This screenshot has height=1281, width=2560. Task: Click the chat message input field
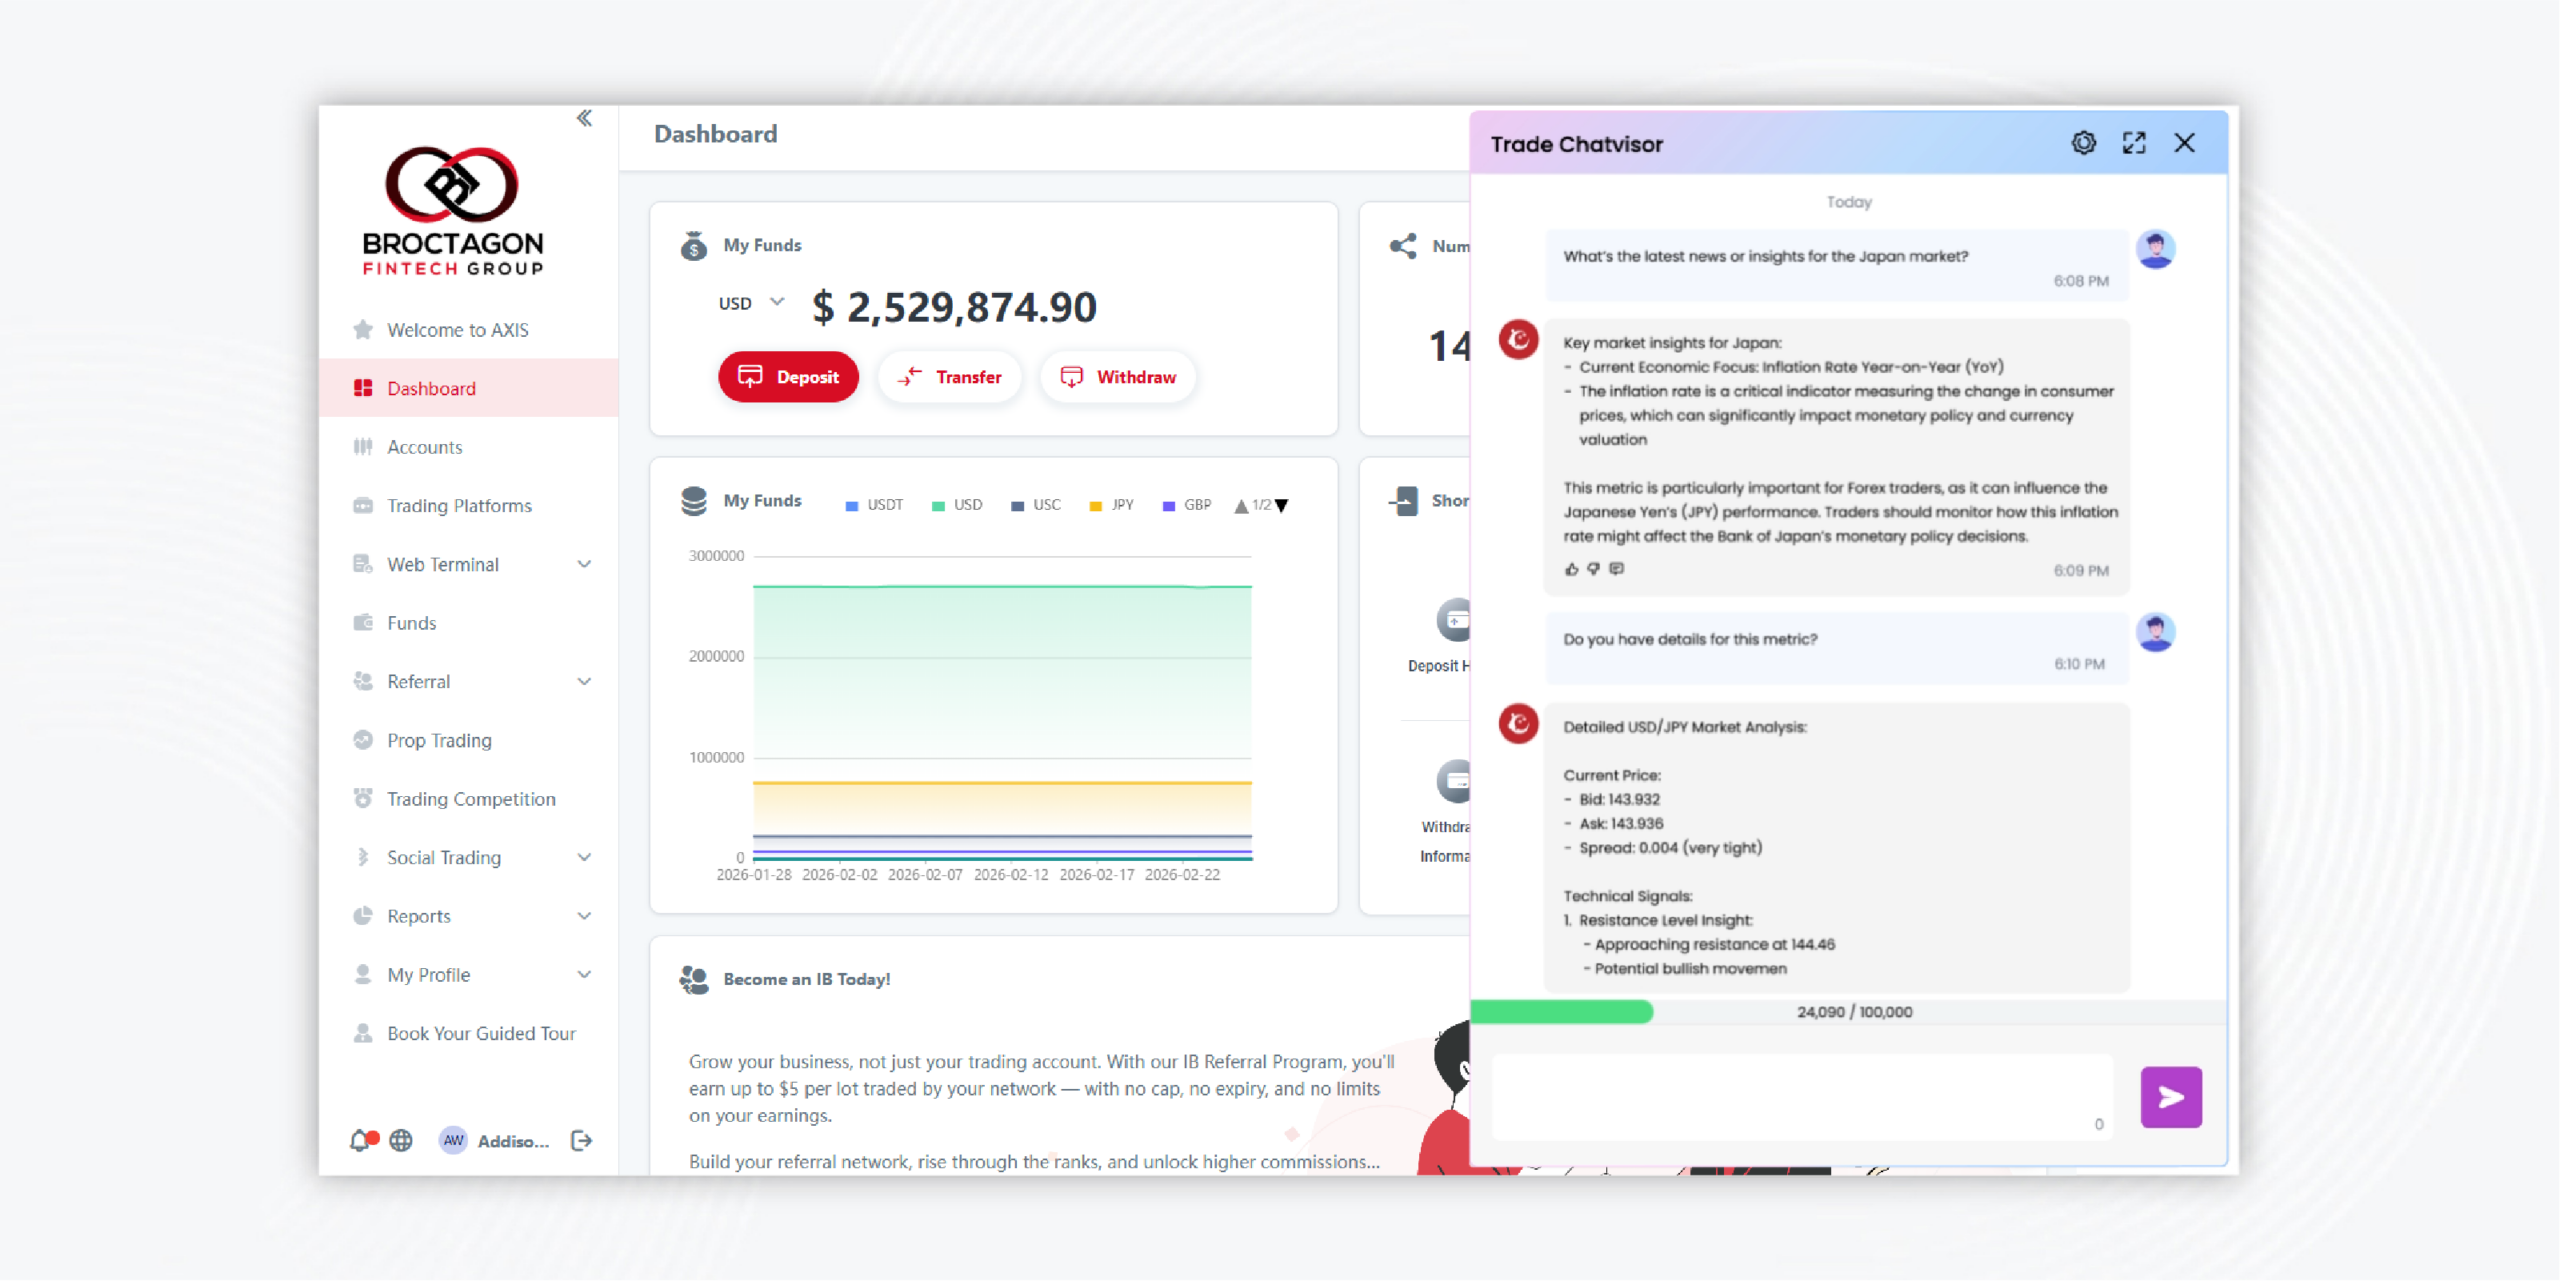(1800, 1095)
